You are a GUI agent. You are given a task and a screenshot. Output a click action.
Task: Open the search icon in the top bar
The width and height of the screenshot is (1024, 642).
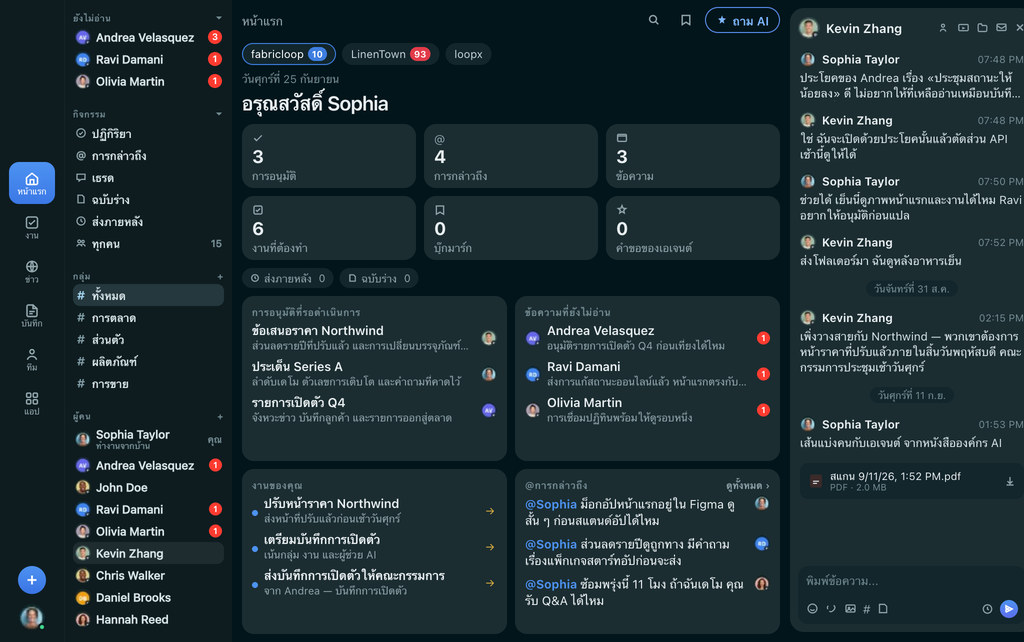tap(653, 20)
